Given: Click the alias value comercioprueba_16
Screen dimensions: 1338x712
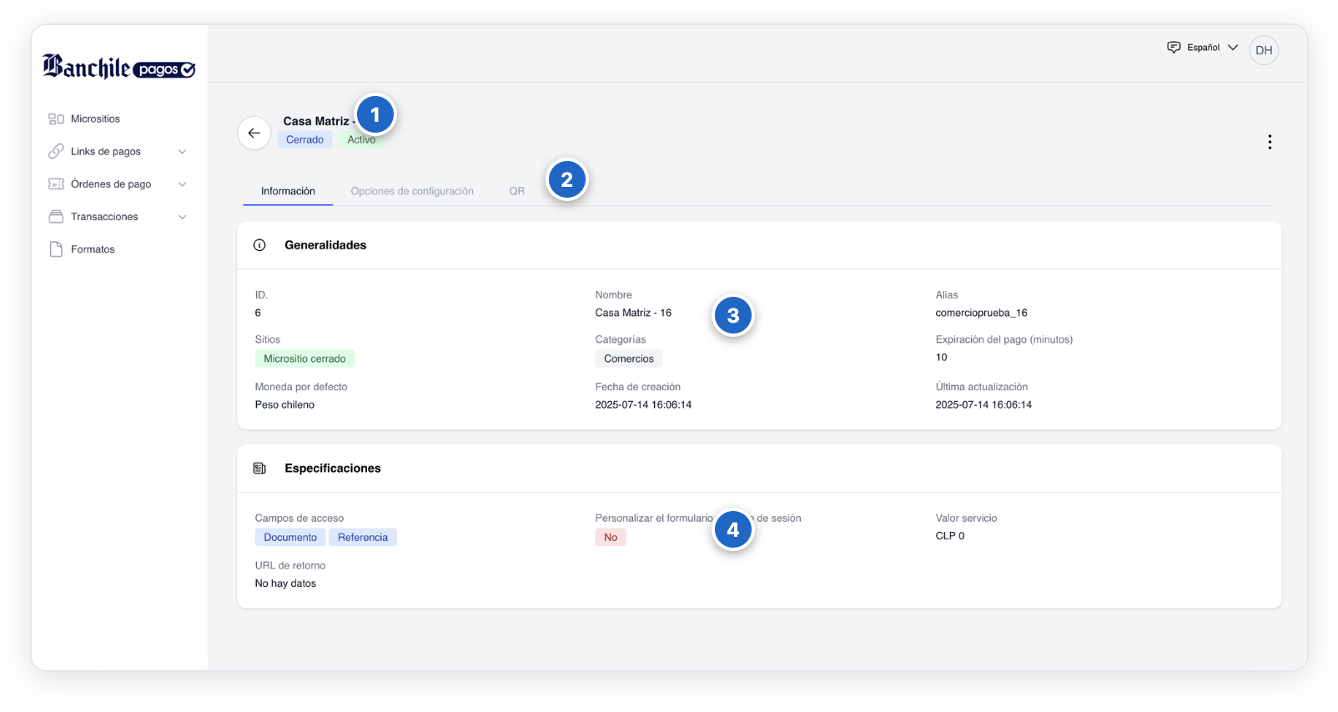Looking at the screenshot, I should pyautogui.click(x=982, y=313).
